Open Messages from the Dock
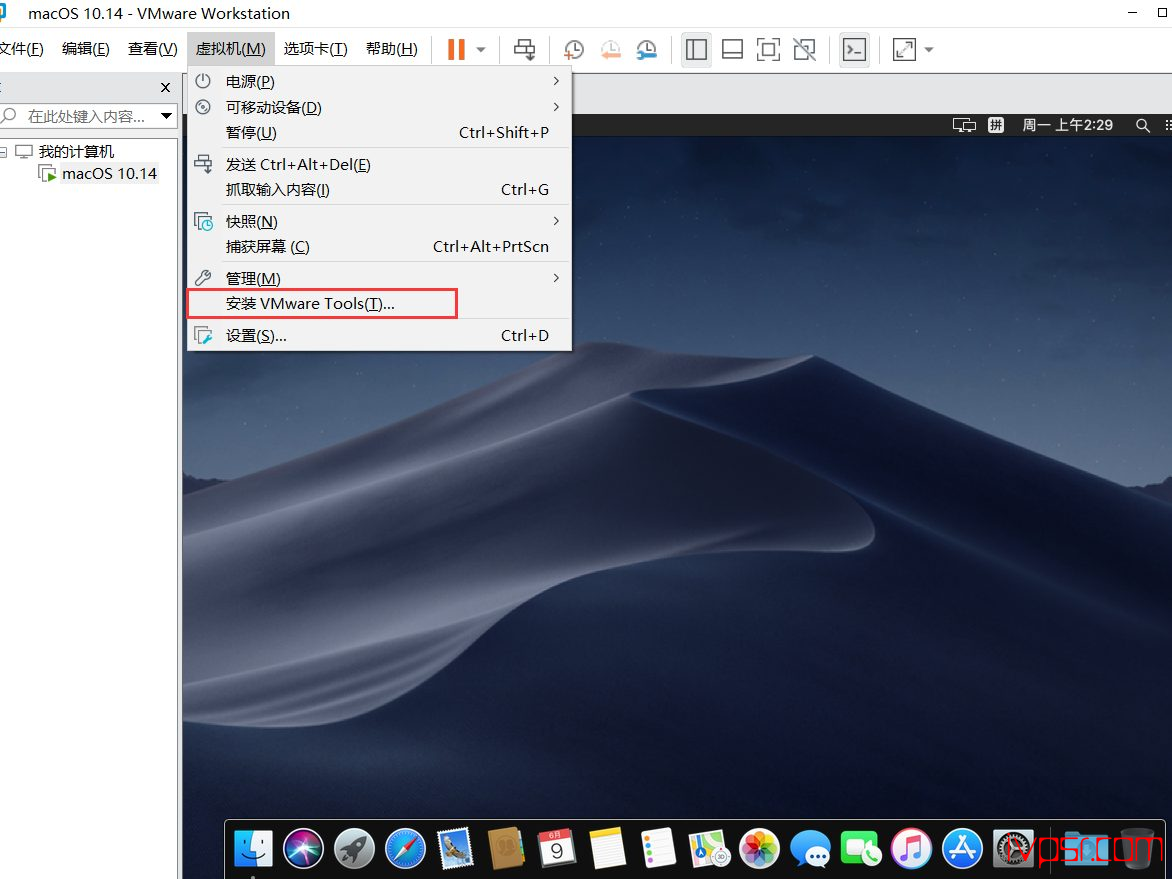Viewport: 1172px width, 879px height. [810, 849]
